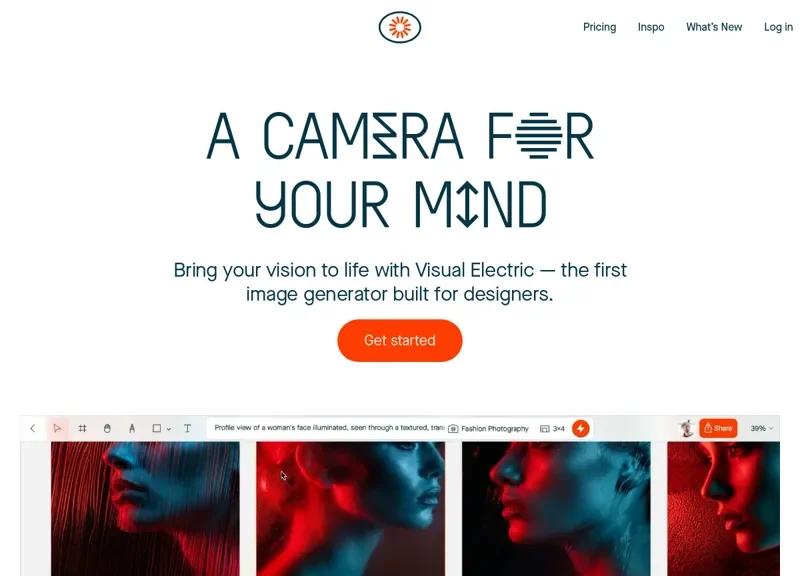Click the prompt text input field
The width and height of the screenshot is (800, 576).
[327, 428]
